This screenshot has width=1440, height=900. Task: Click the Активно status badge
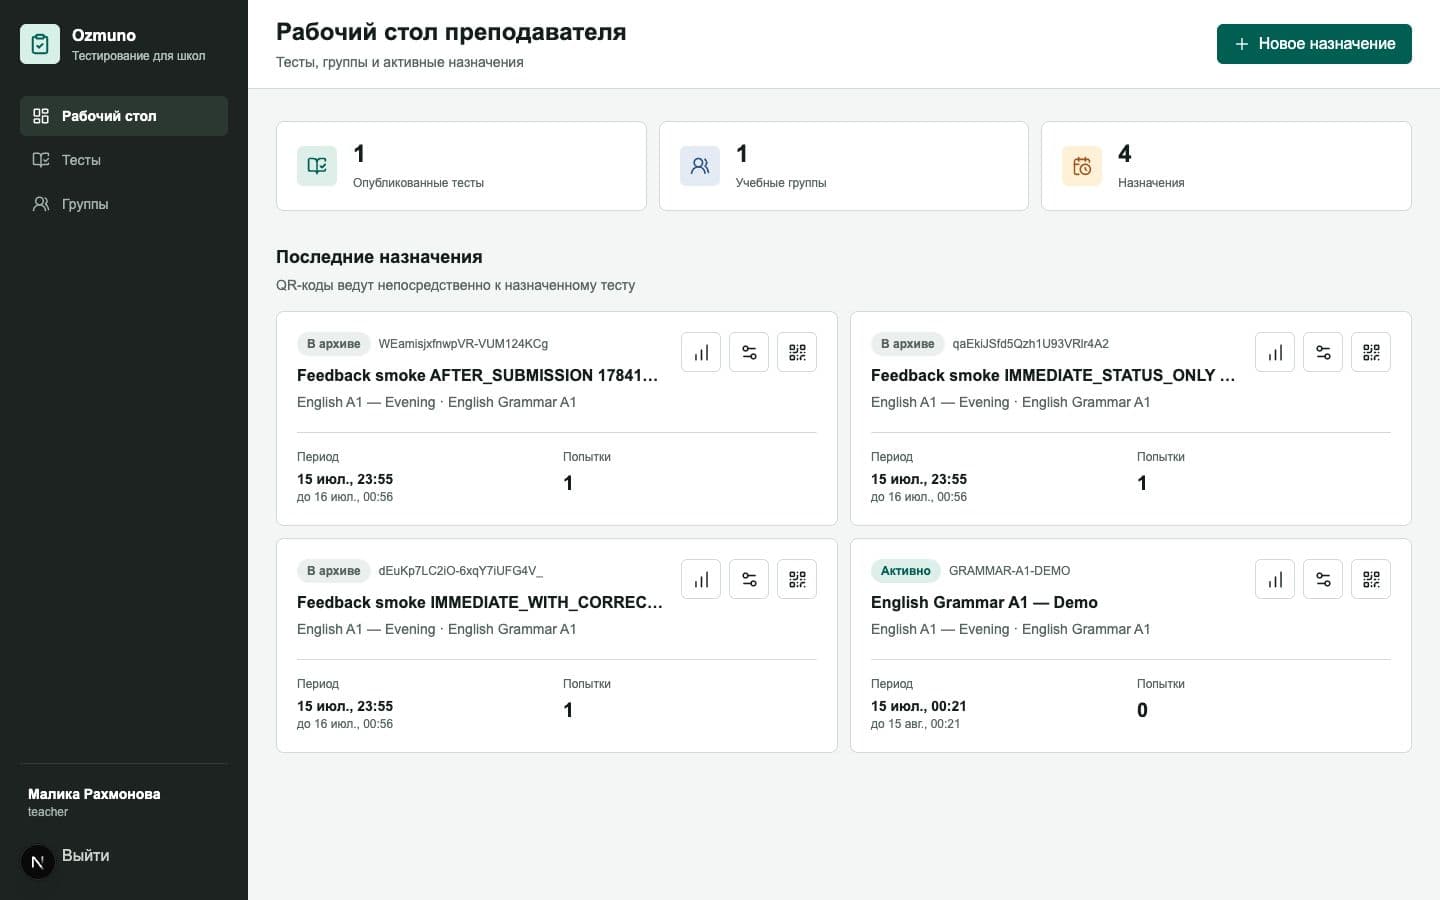906,571
